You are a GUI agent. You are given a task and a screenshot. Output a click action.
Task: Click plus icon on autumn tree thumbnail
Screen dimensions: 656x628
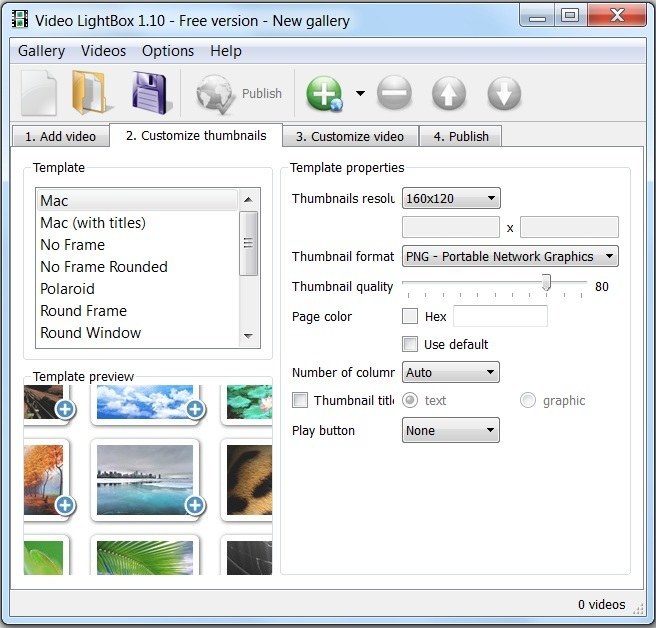tap(65, 505)
